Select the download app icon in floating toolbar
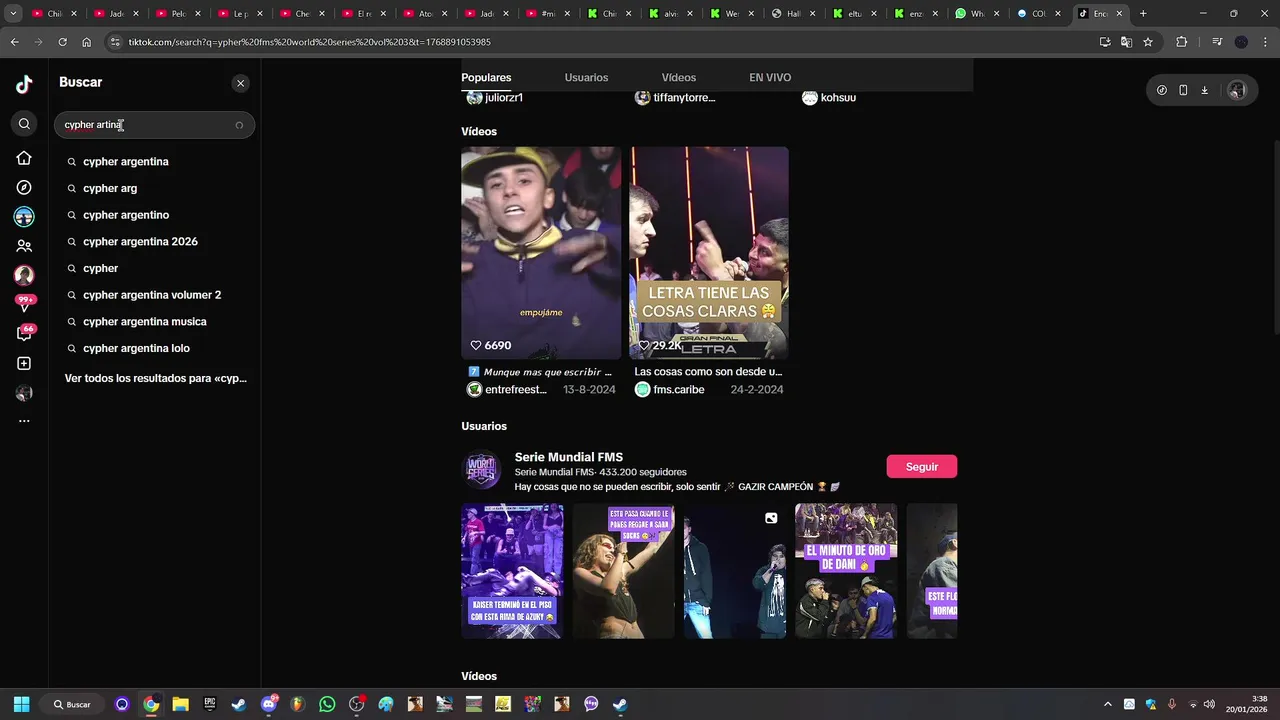 coord(1205,90)
